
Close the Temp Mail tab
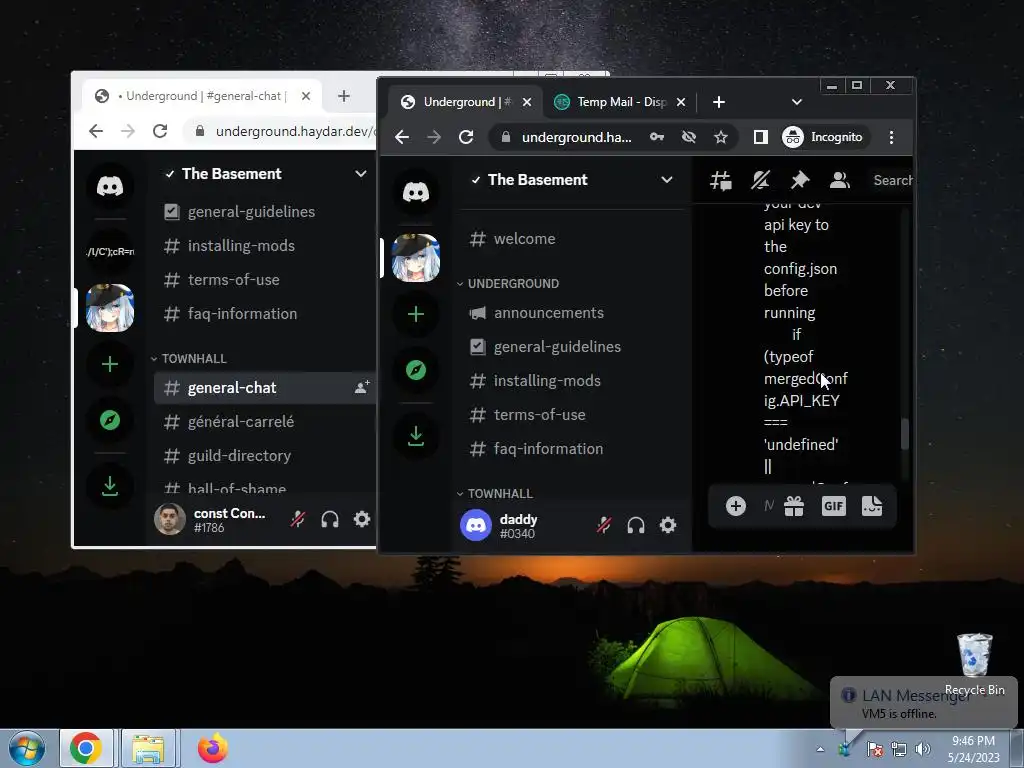[x=680, y=102]
